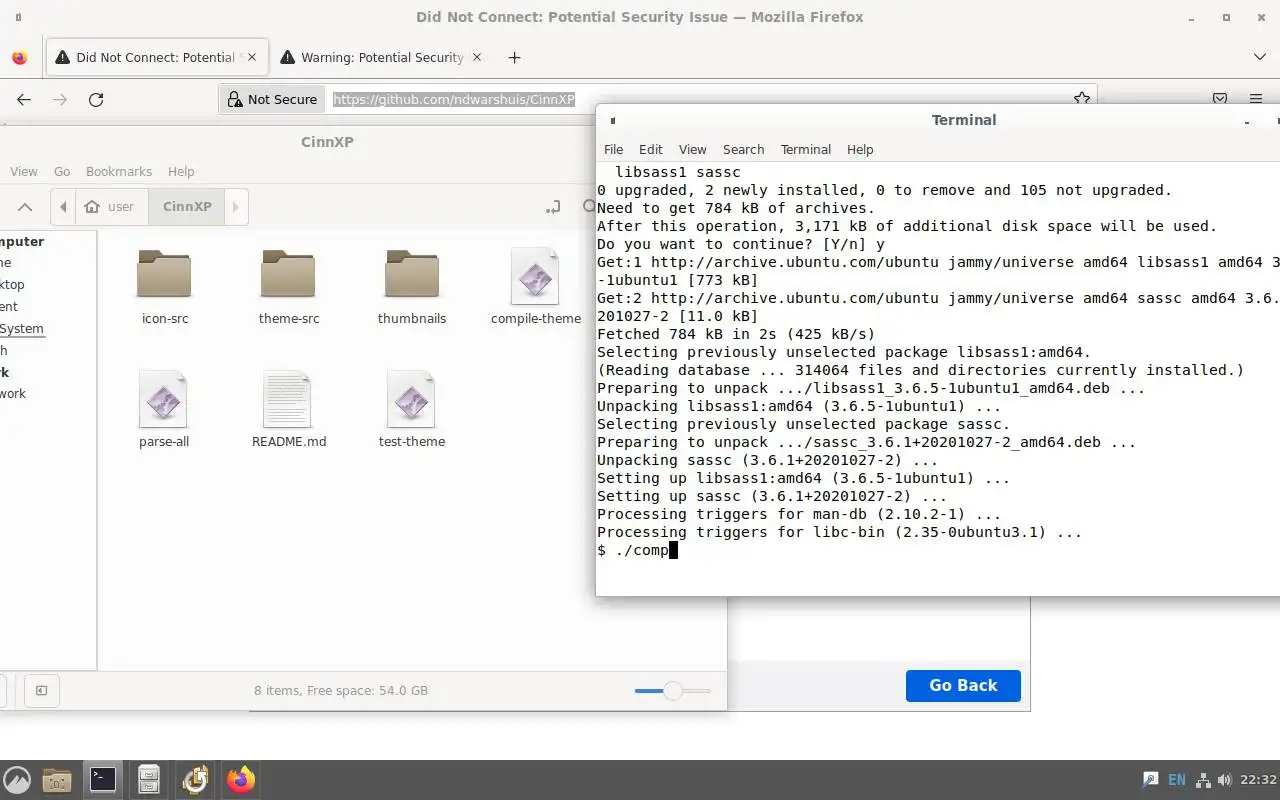Click the breadcrumb right arrow
The width and height of the screenshot is (1280, 800).
[x=236, y=207]
